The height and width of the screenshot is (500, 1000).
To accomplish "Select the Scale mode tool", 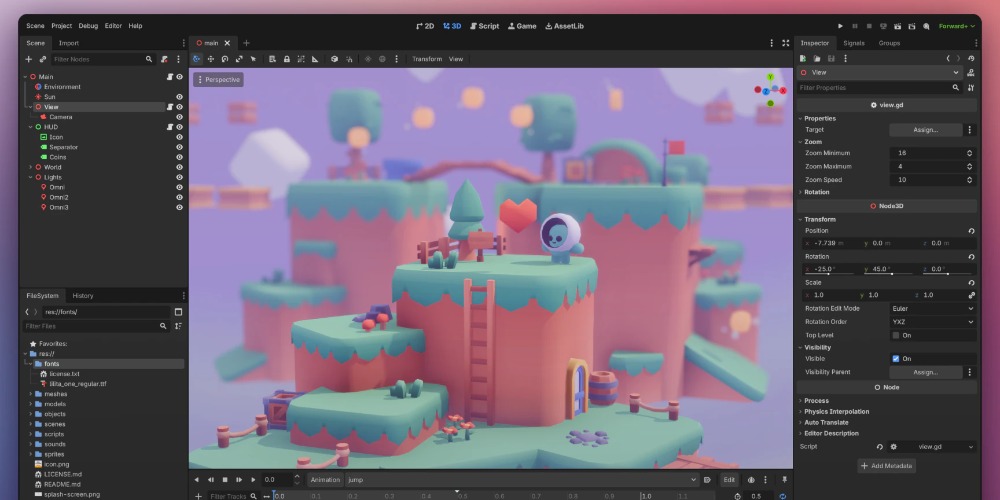I will pyautogui.click(x=239, y=59).
